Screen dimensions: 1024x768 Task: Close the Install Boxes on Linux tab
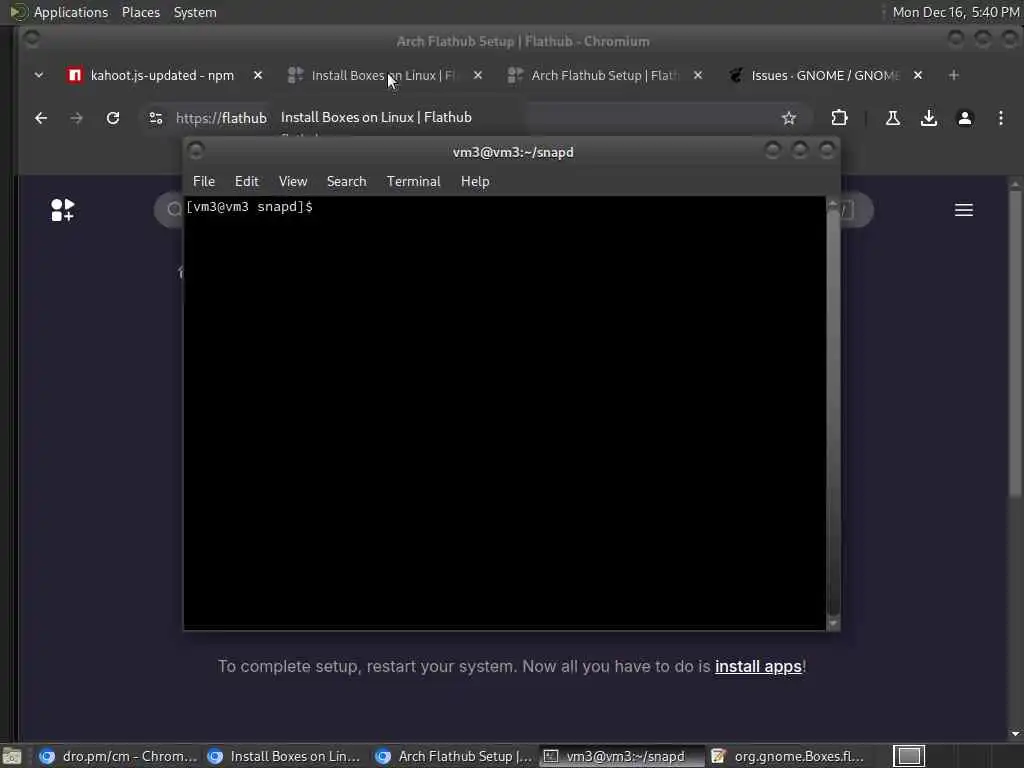(x=478, y=75)
